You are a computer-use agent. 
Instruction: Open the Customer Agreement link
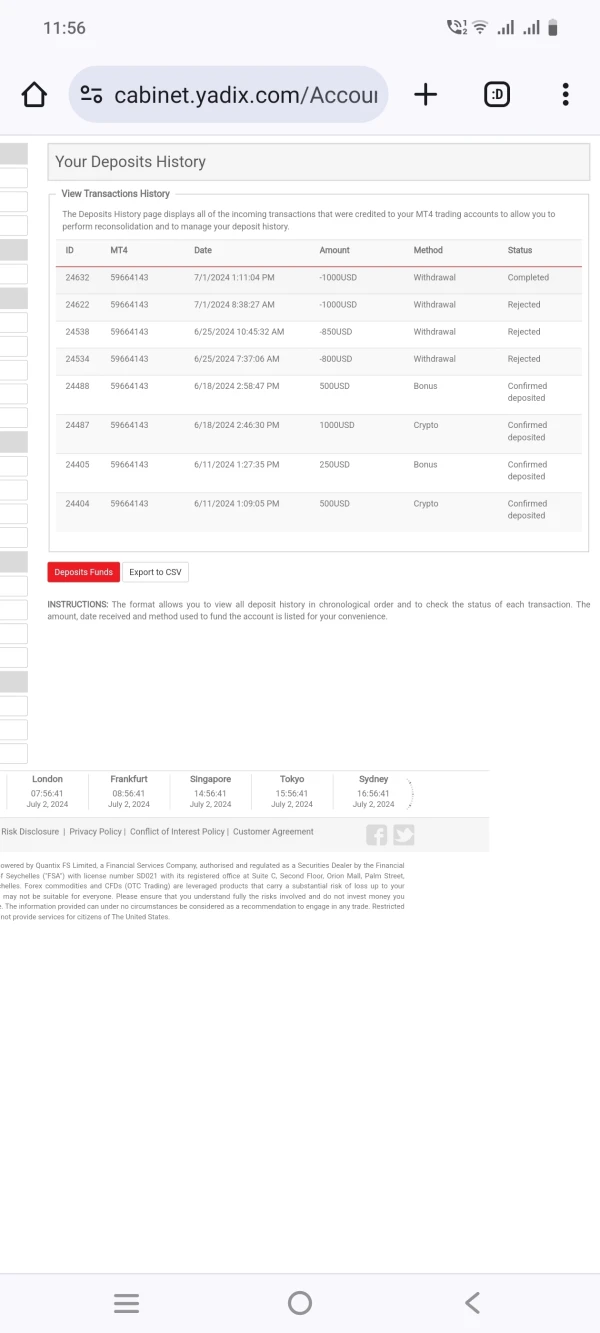coord(273,832)
